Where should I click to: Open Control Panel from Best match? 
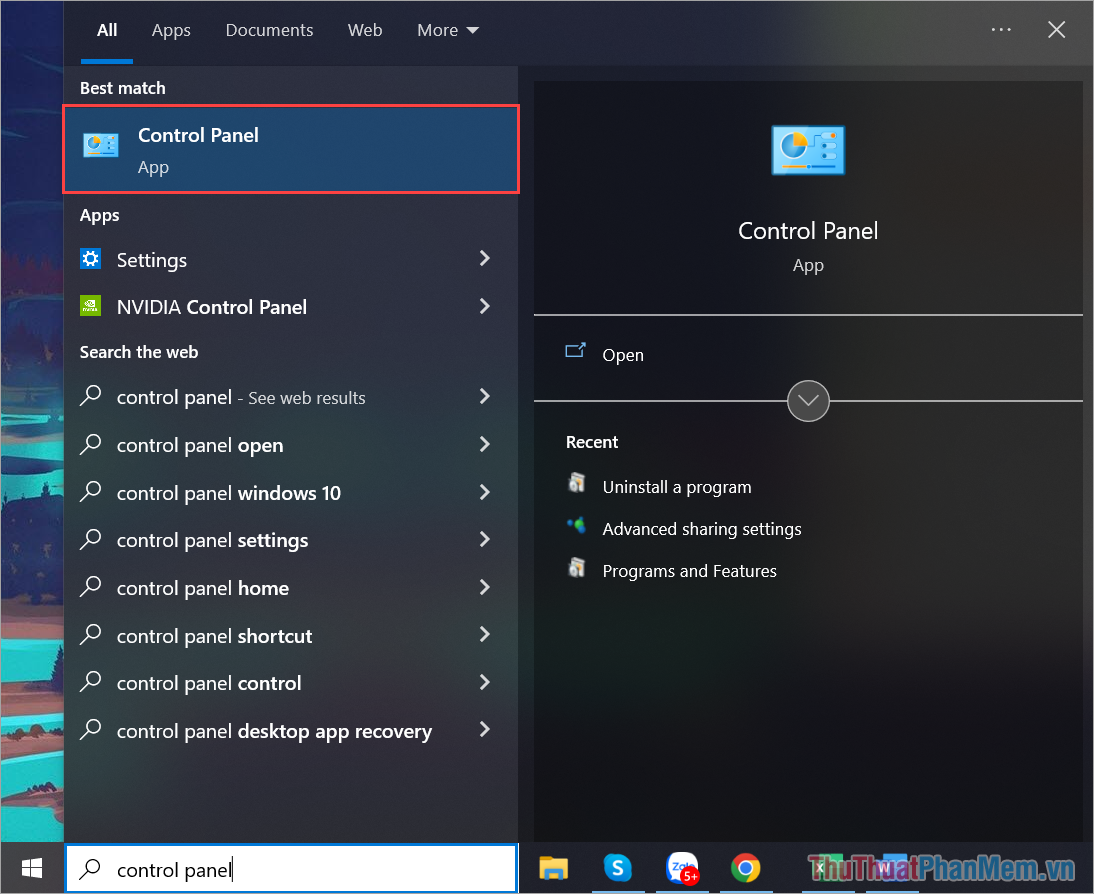[x=290, y=149]
